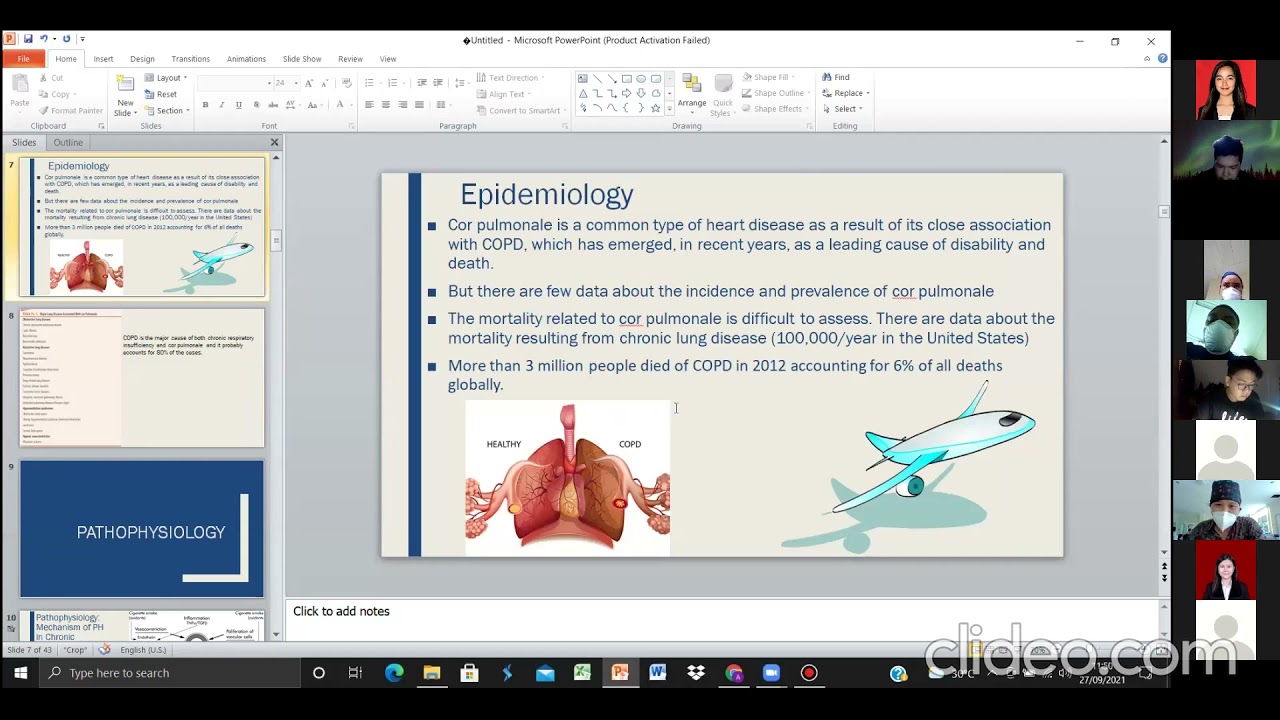Open Microsoft Edge from taskbar

tap(394, 673)
